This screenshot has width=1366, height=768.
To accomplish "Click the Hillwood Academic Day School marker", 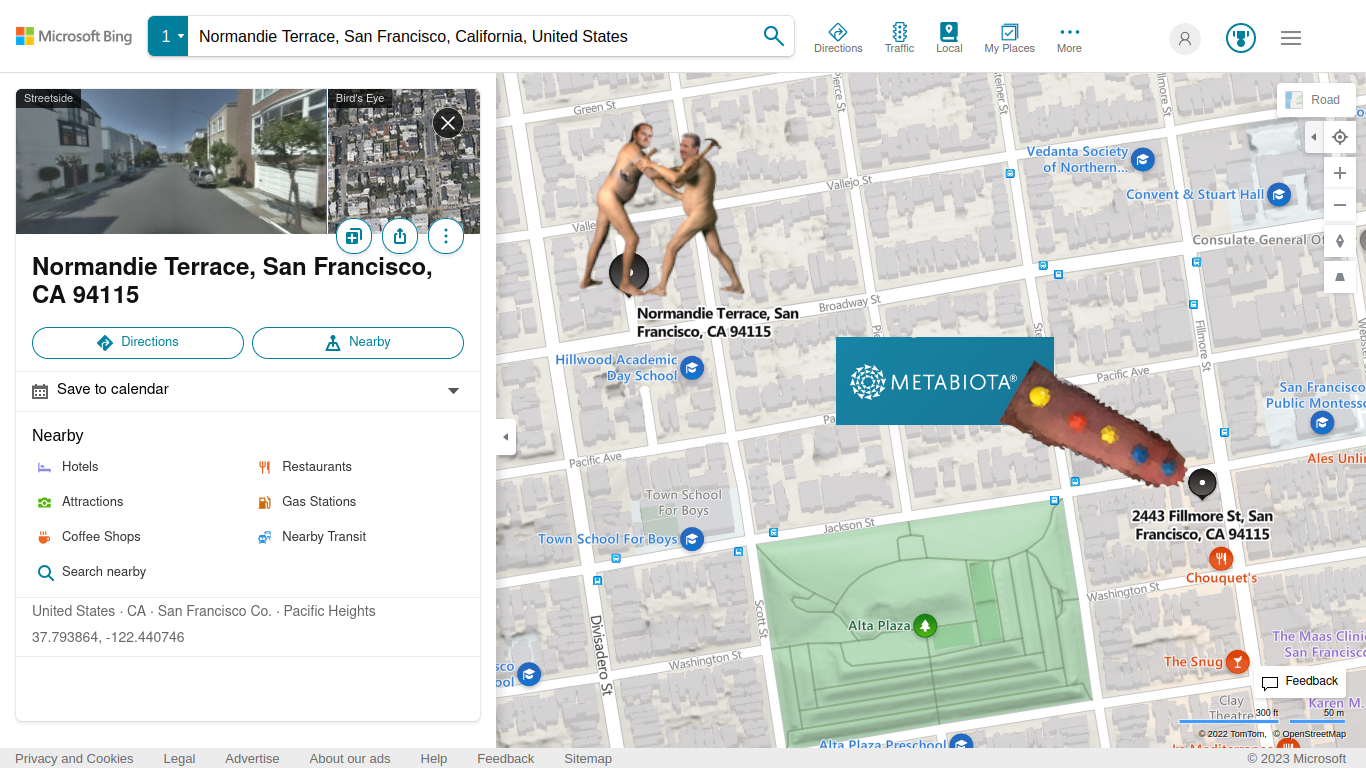I will coord(692,369).
